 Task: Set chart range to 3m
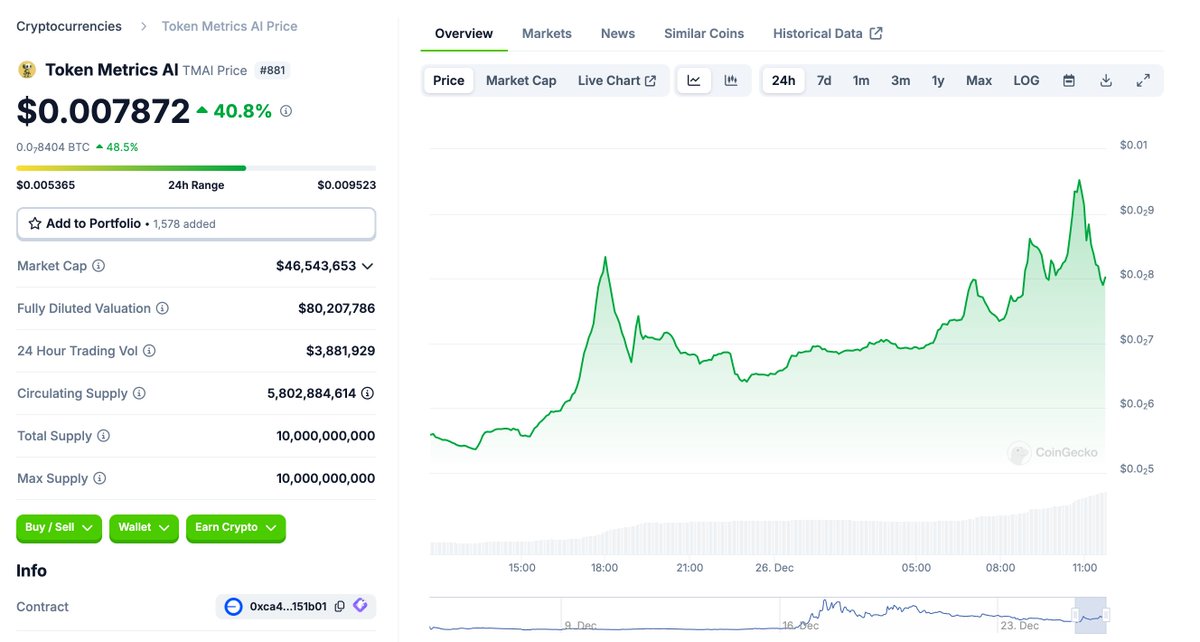point(900,80)
